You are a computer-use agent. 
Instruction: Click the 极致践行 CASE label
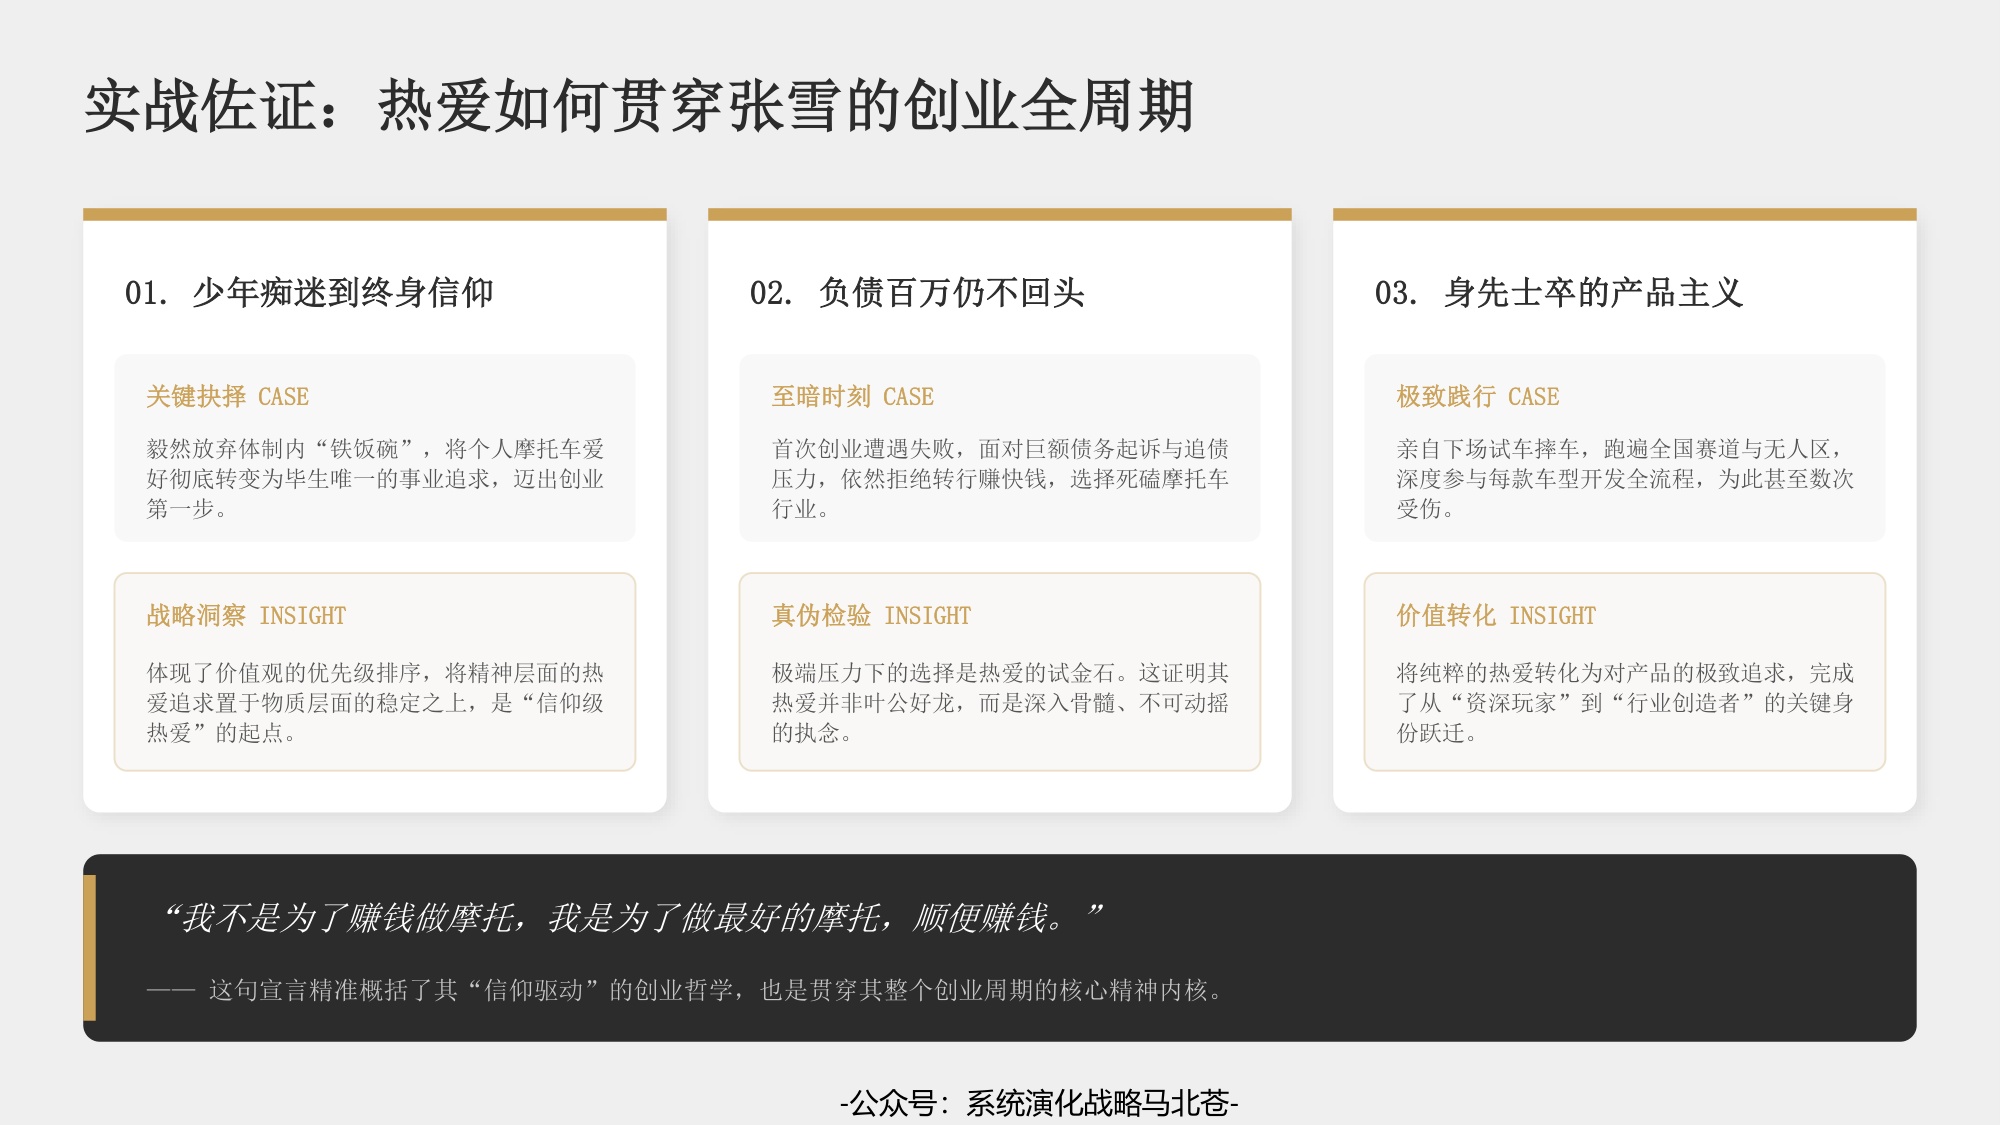[x=1477, y=396]
